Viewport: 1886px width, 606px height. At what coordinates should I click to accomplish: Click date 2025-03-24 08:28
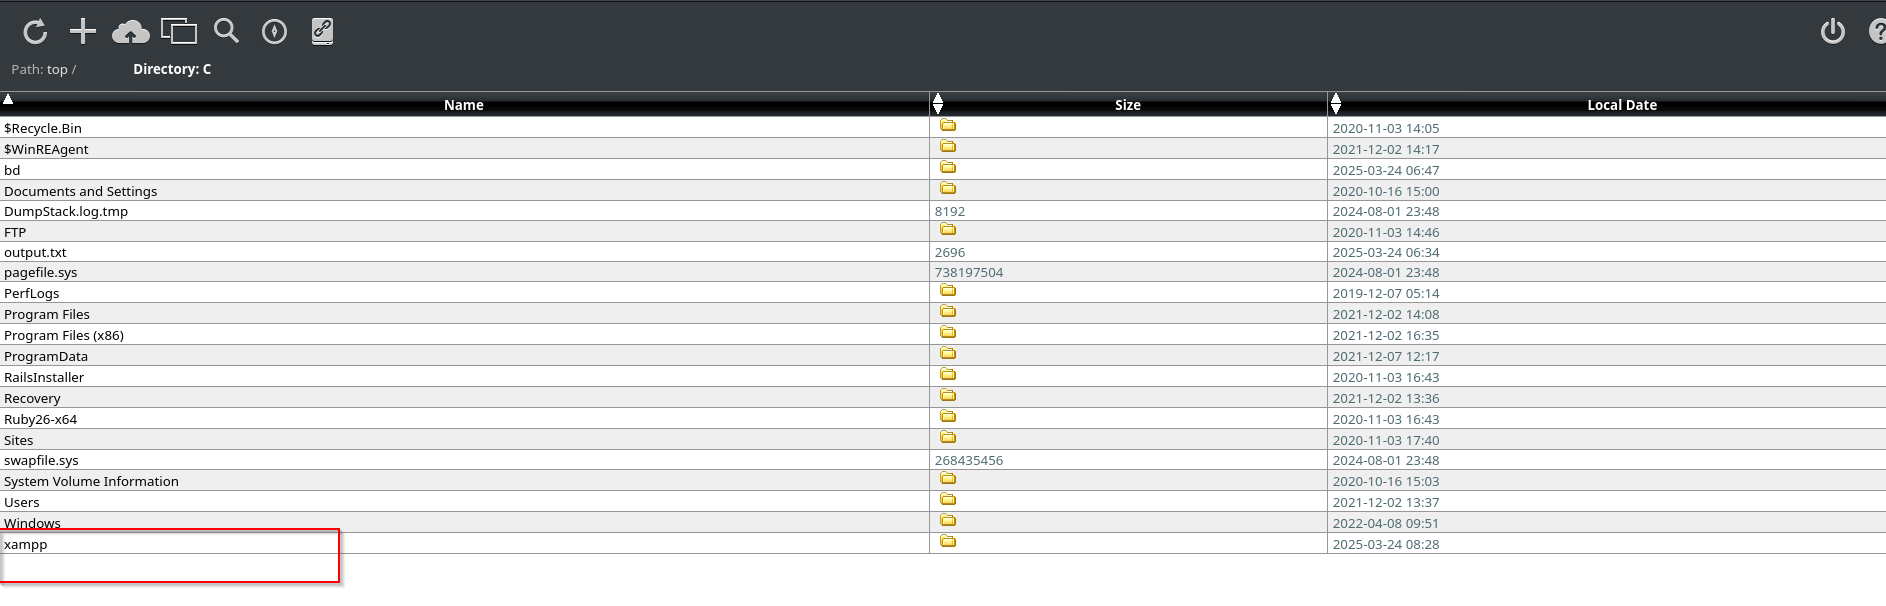(1386, 545)
